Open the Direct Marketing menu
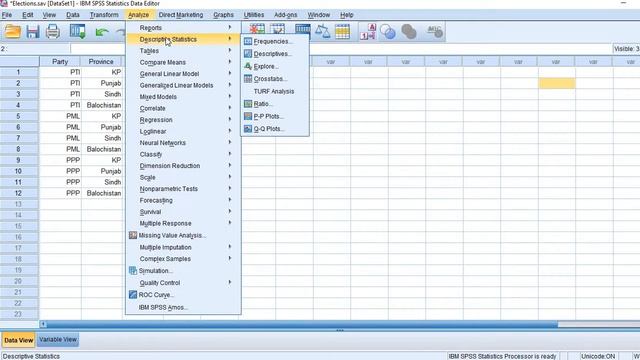The height and width of the screenshot is (360, 640). coord(181,15)
